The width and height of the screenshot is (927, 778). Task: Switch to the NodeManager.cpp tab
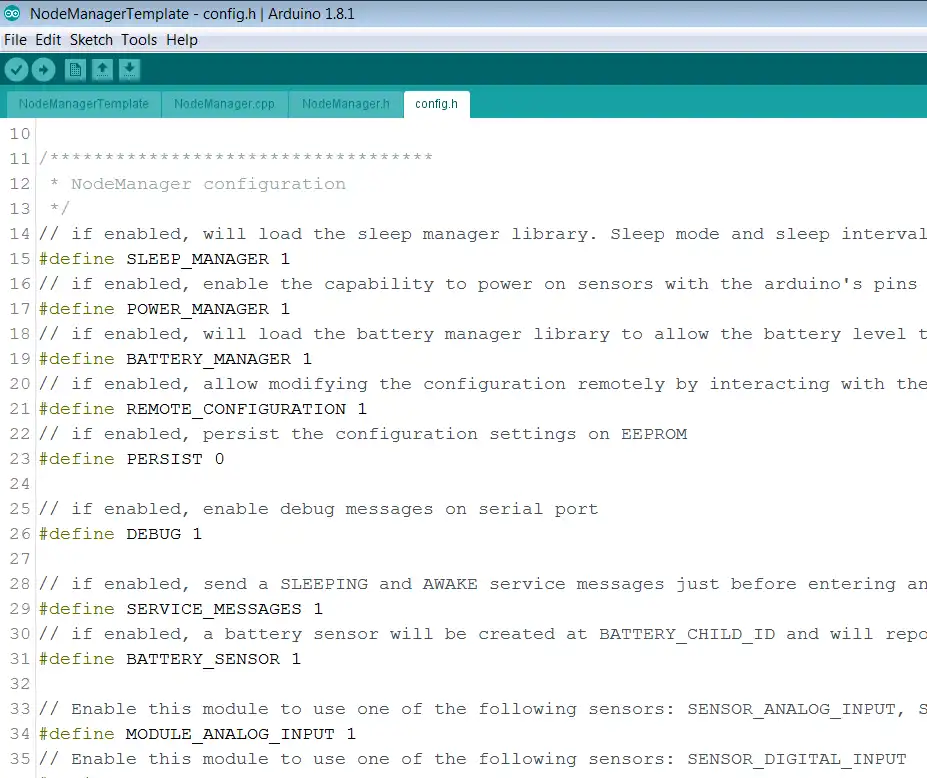[224, 104]
